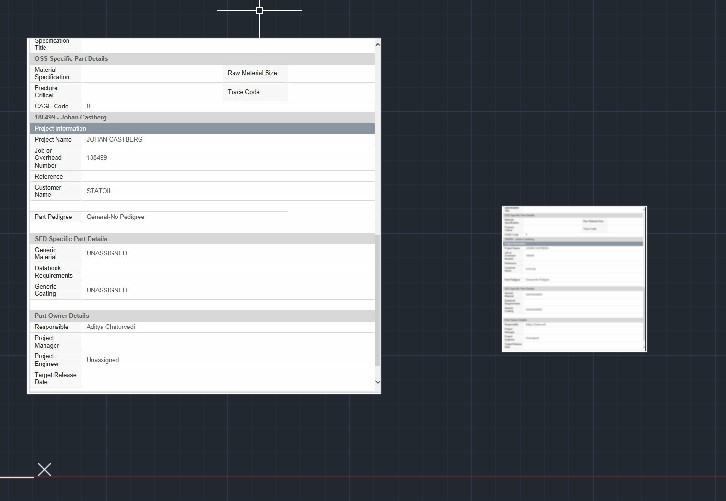Viewport: 726px width, 501px height.
Task: Click the 'JOHAN CASTBERG' project name value
Action: click(x=114, y=139)
